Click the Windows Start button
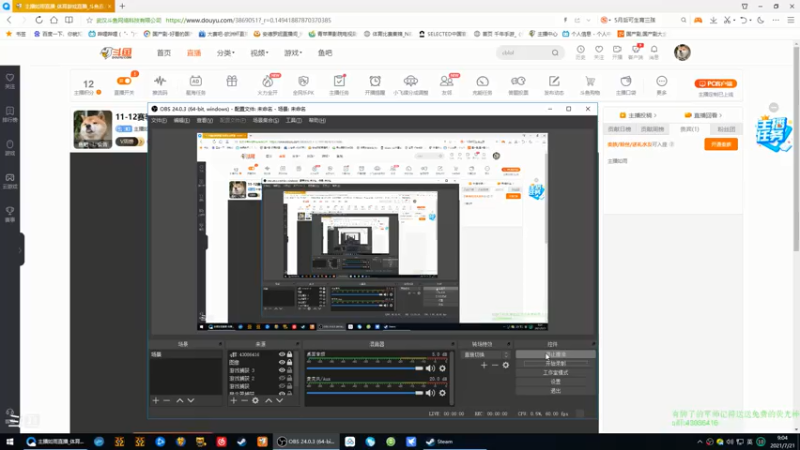Screen dimensions: 800x450 pyautogui.click(x=10, y=442)
